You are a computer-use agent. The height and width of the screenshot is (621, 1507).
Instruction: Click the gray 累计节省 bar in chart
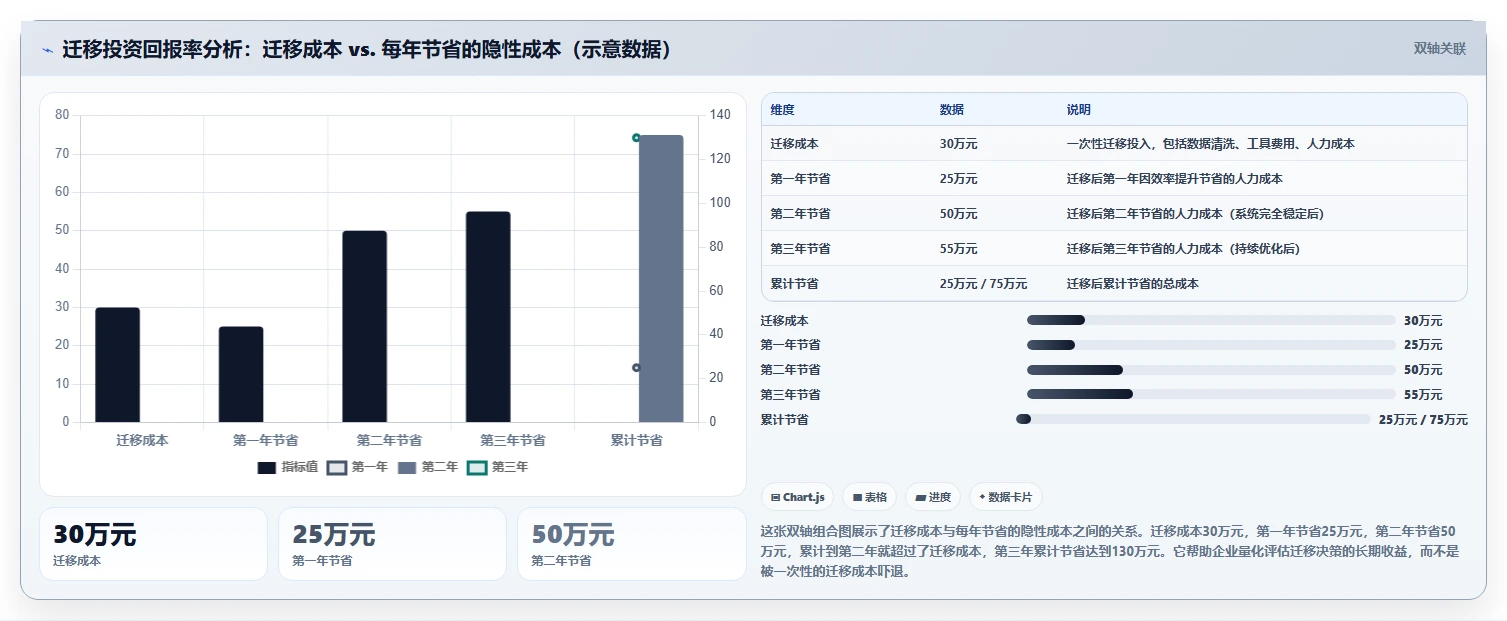[x=661, y=278]
